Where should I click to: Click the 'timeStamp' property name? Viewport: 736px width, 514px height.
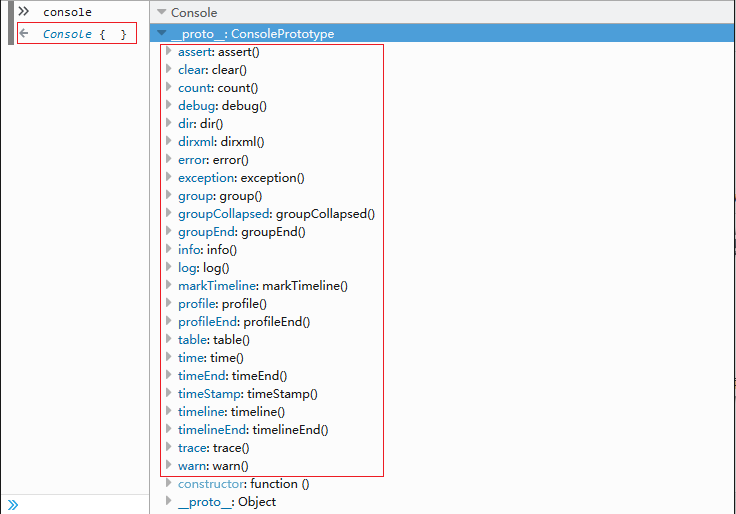point(209,394)
